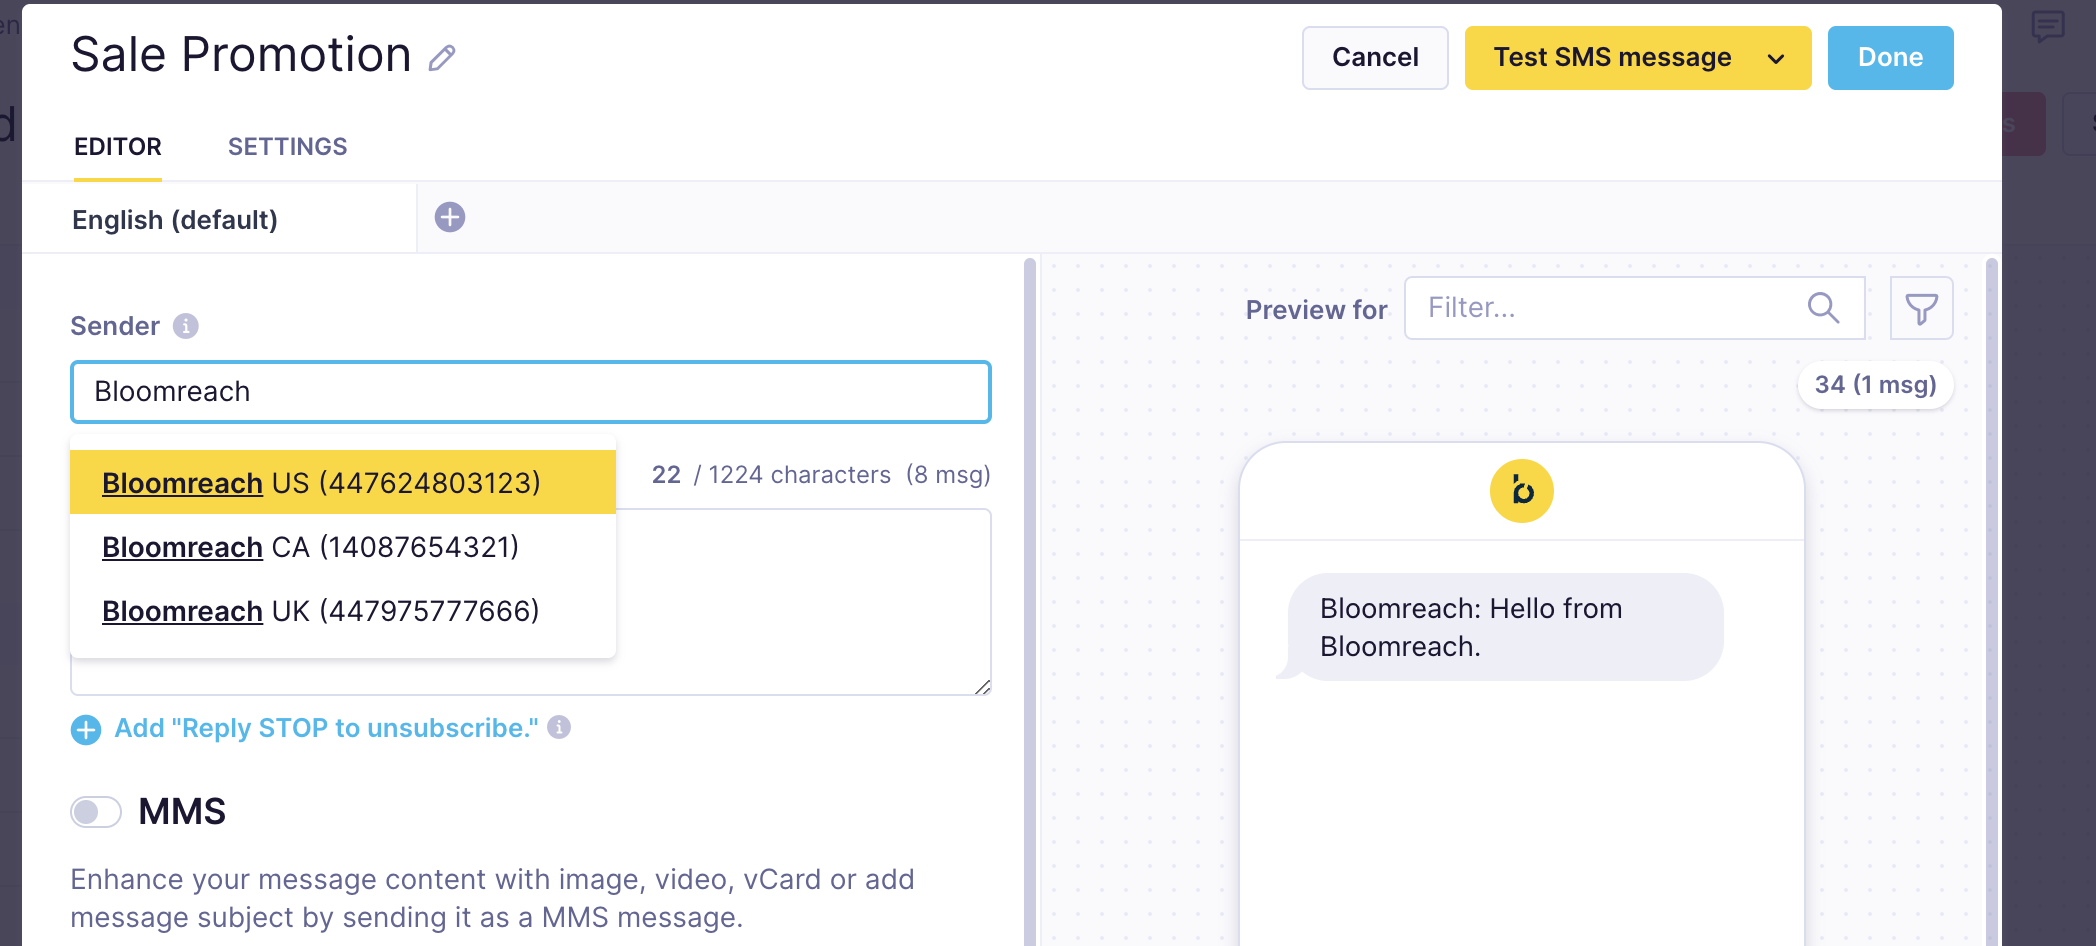Click the text area corner grip
The width and height of the screenshot is (2096, 946).
(982, 686)
